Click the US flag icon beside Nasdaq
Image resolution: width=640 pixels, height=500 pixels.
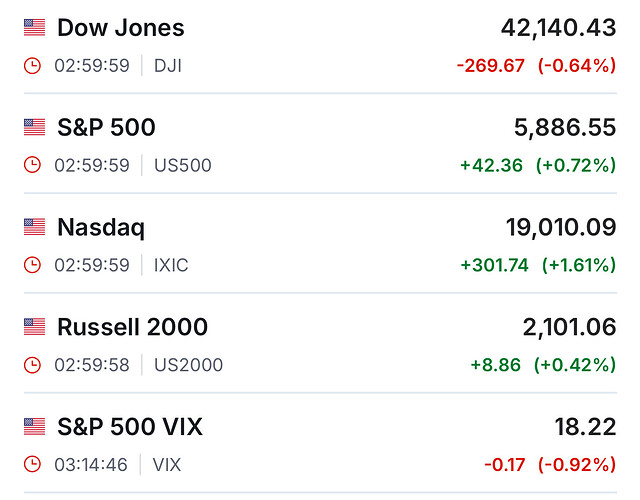pos(35,227)
